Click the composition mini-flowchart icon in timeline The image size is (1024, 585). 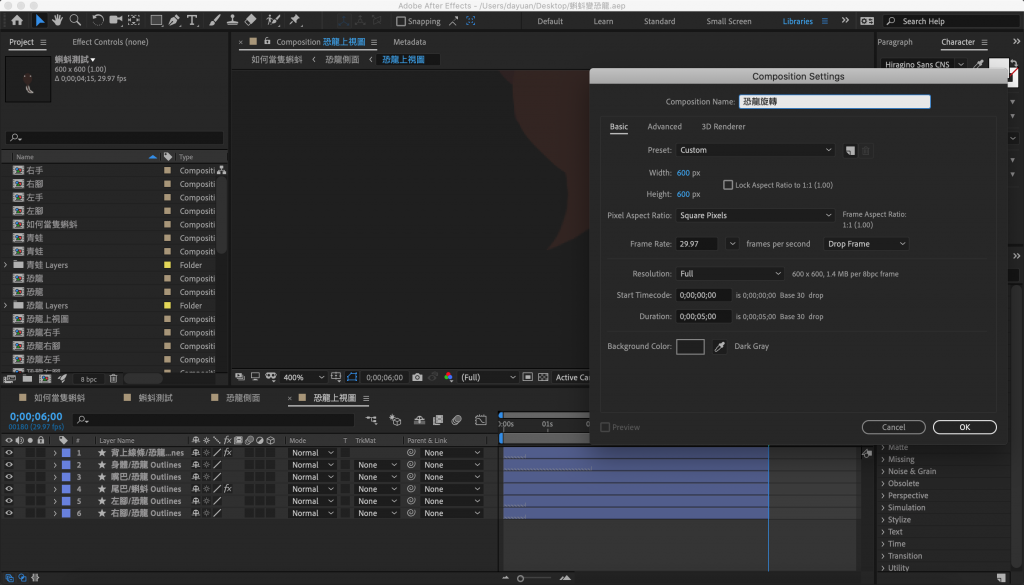click(372, 420)
